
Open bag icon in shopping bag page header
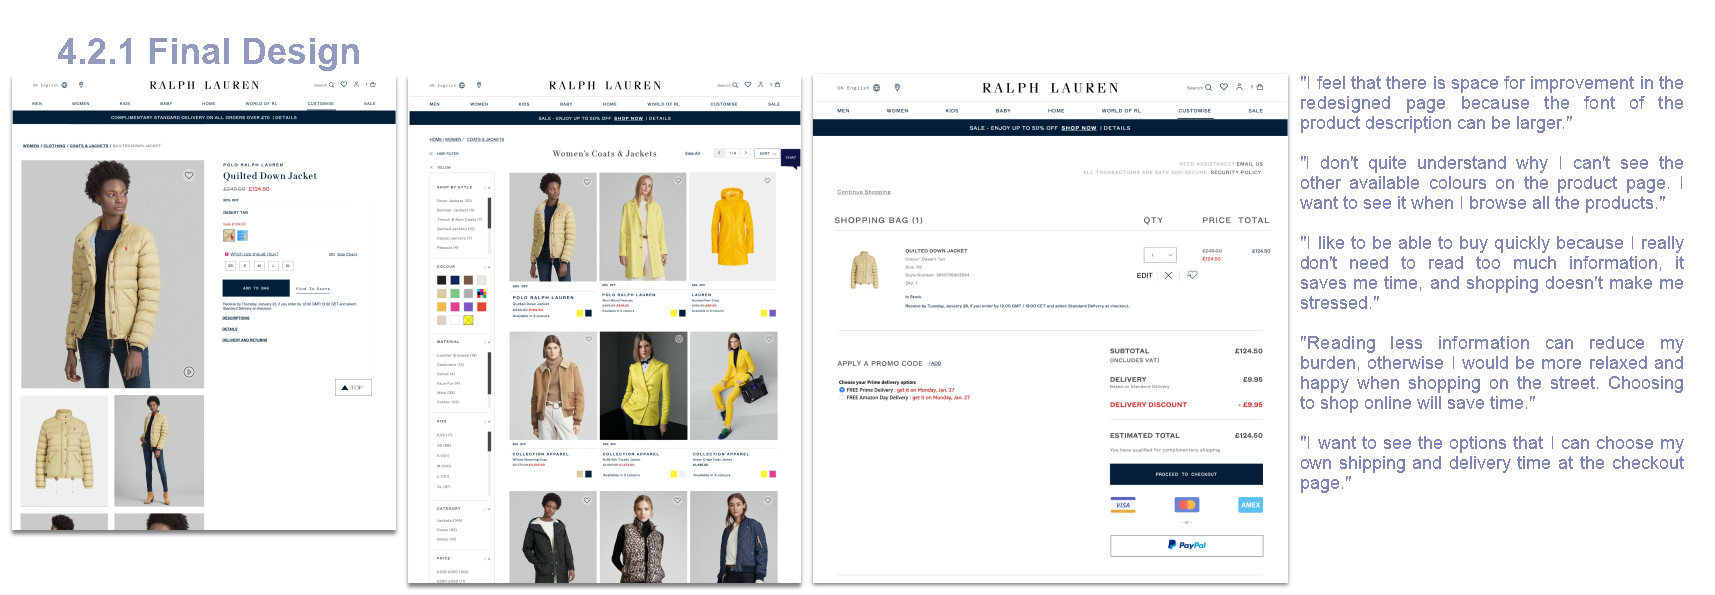point(1259,87)
